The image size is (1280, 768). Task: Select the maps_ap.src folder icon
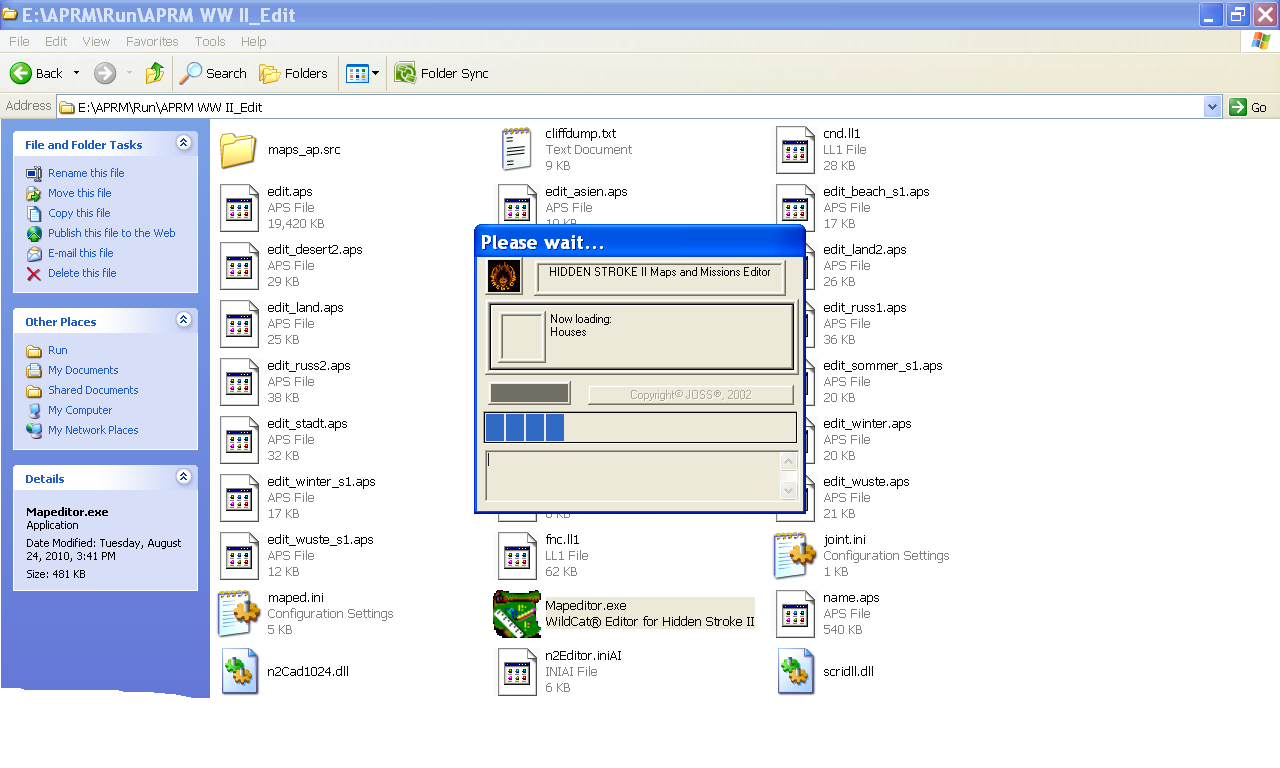(239, 150)
